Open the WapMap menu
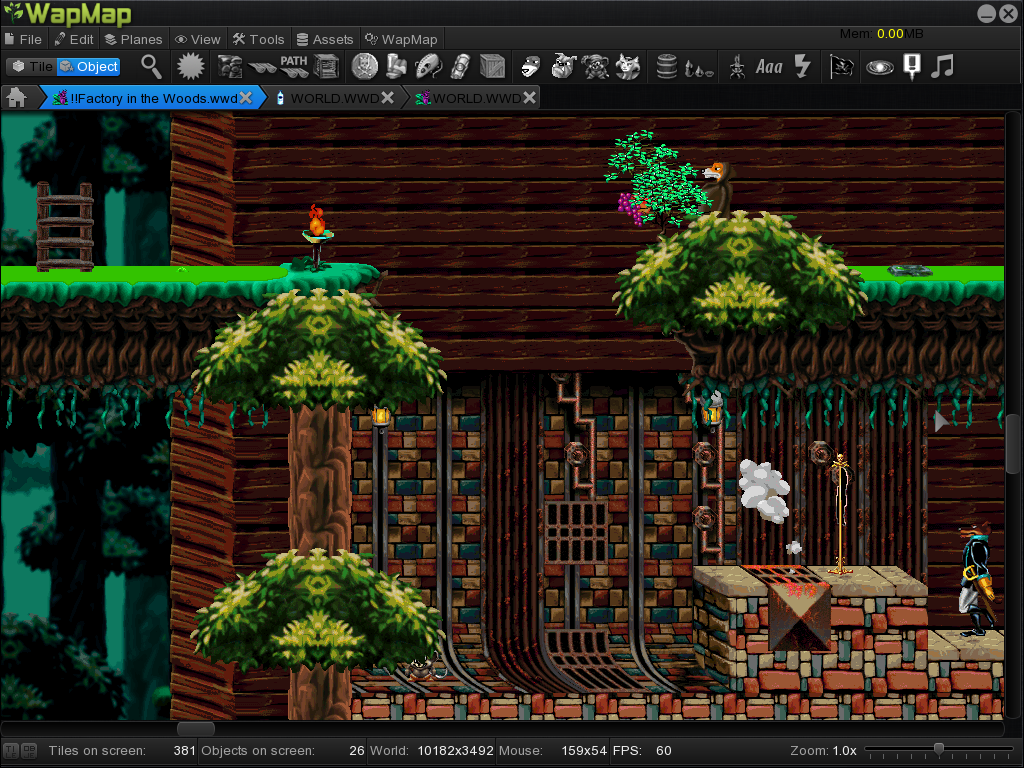 point(401,39)
